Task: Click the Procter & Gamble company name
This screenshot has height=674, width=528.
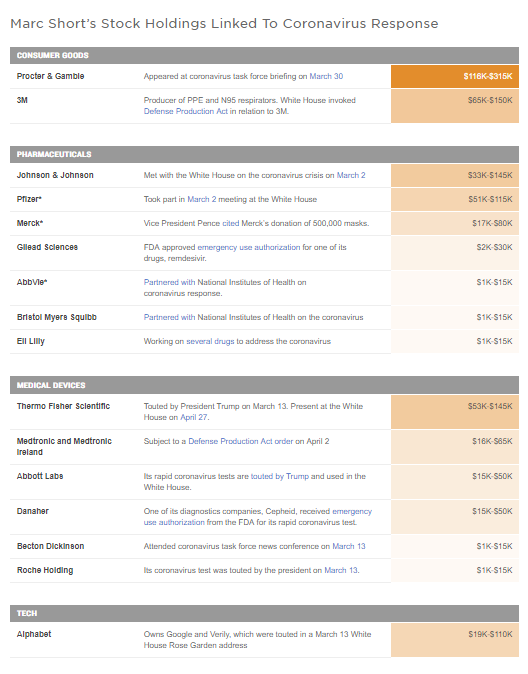Action: click(50, 76)
